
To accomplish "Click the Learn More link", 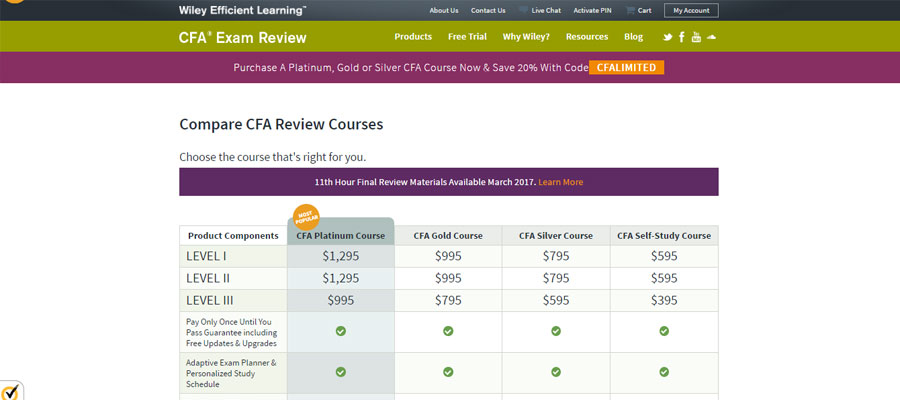I will (560, 182).
